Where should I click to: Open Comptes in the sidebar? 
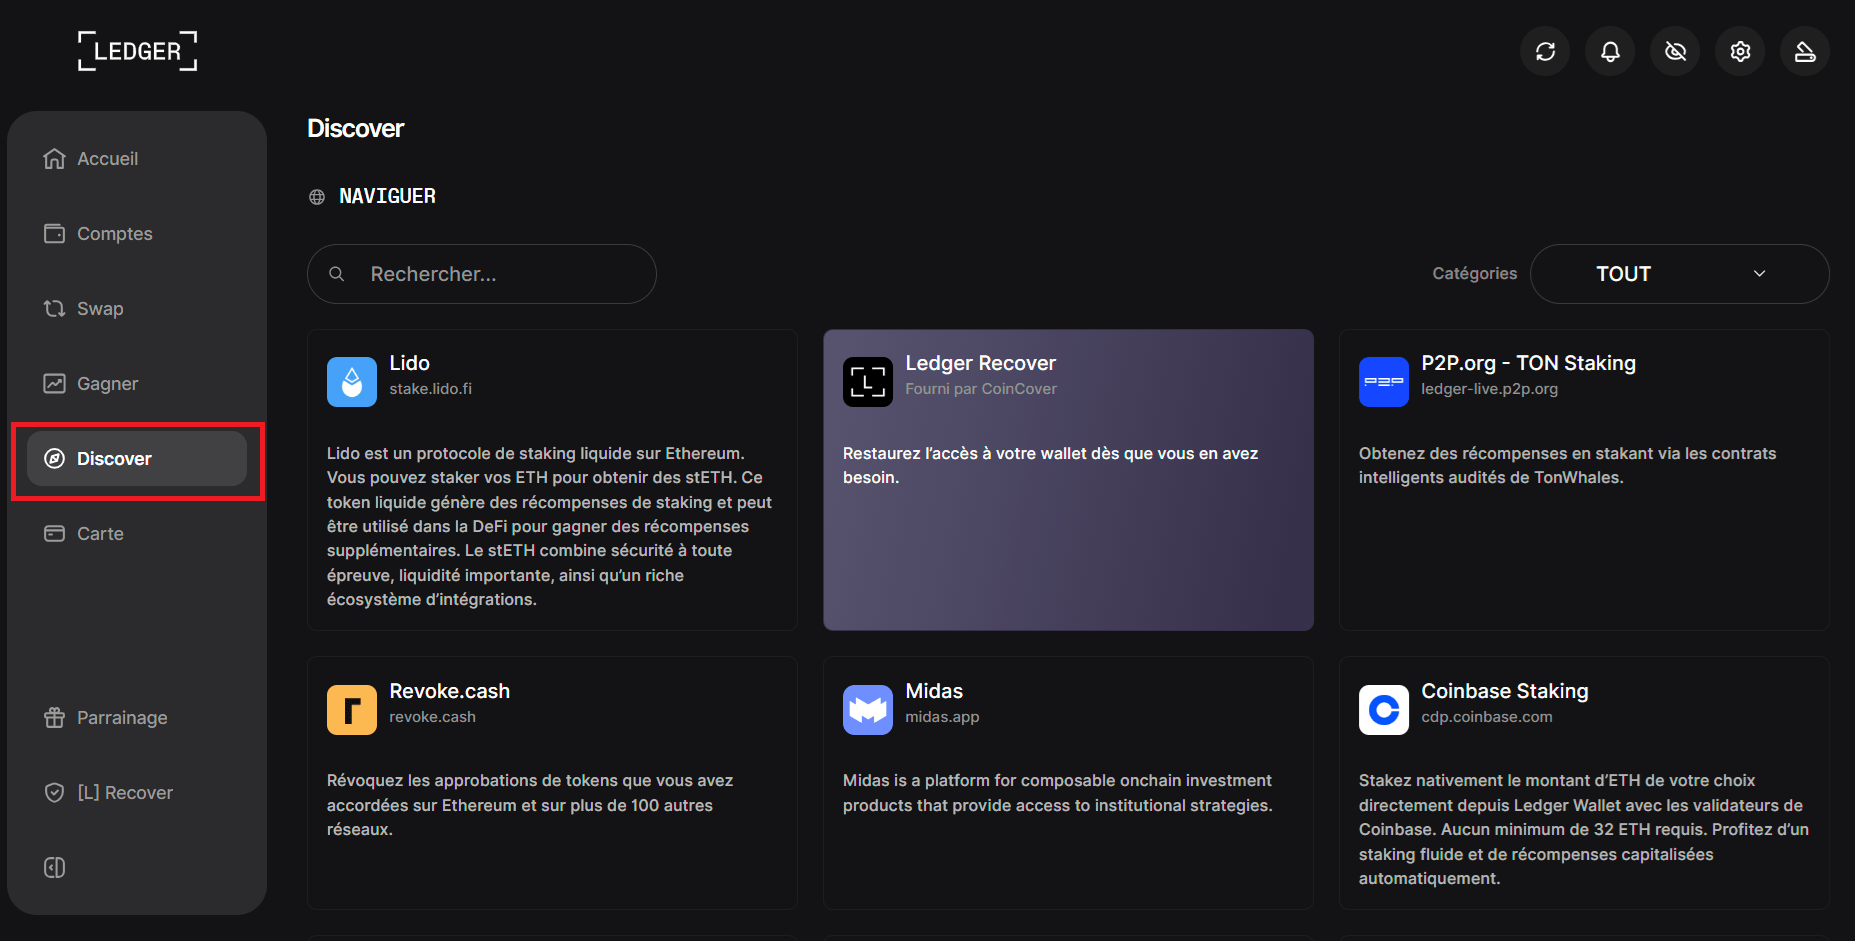click(x=137, y=234)
